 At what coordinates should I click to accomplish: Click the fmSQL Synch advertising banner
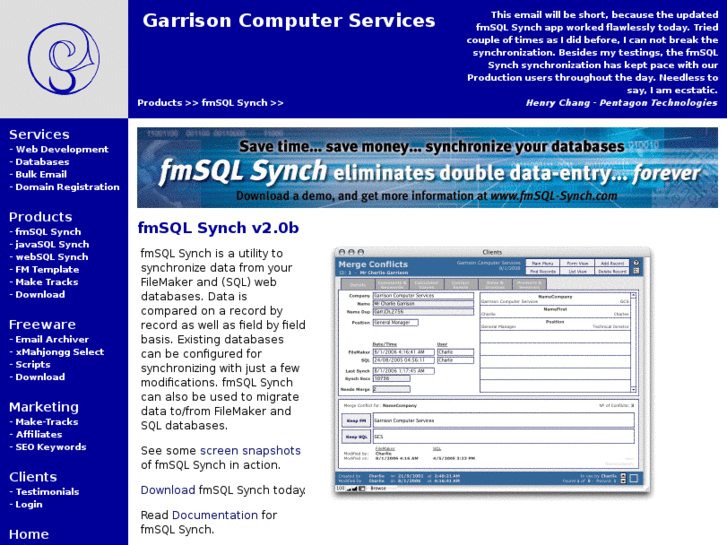[427, 167]
